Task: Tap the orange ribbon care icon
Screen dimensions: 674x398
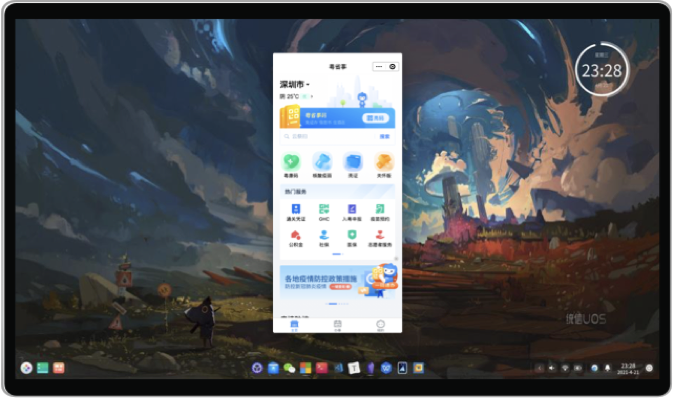Action: pos(383,162)
